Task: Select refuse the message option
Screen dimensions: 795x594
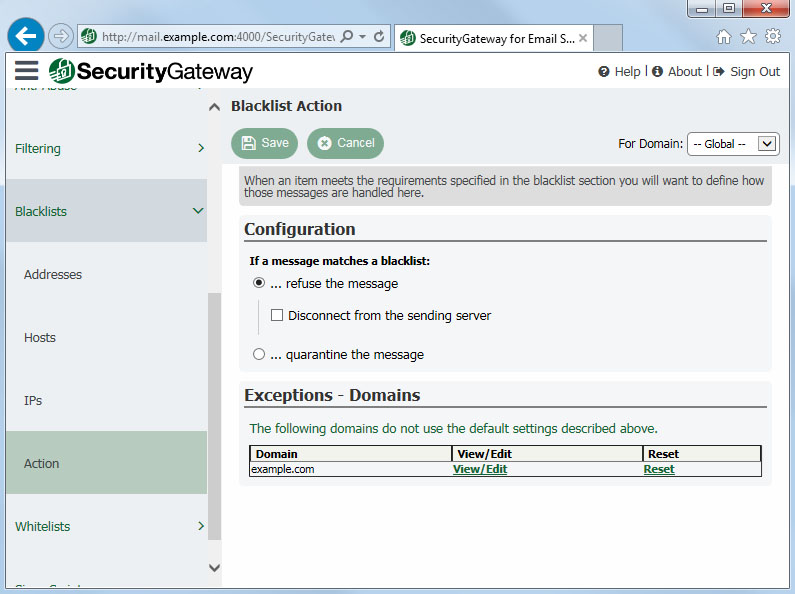Action: 259,283
